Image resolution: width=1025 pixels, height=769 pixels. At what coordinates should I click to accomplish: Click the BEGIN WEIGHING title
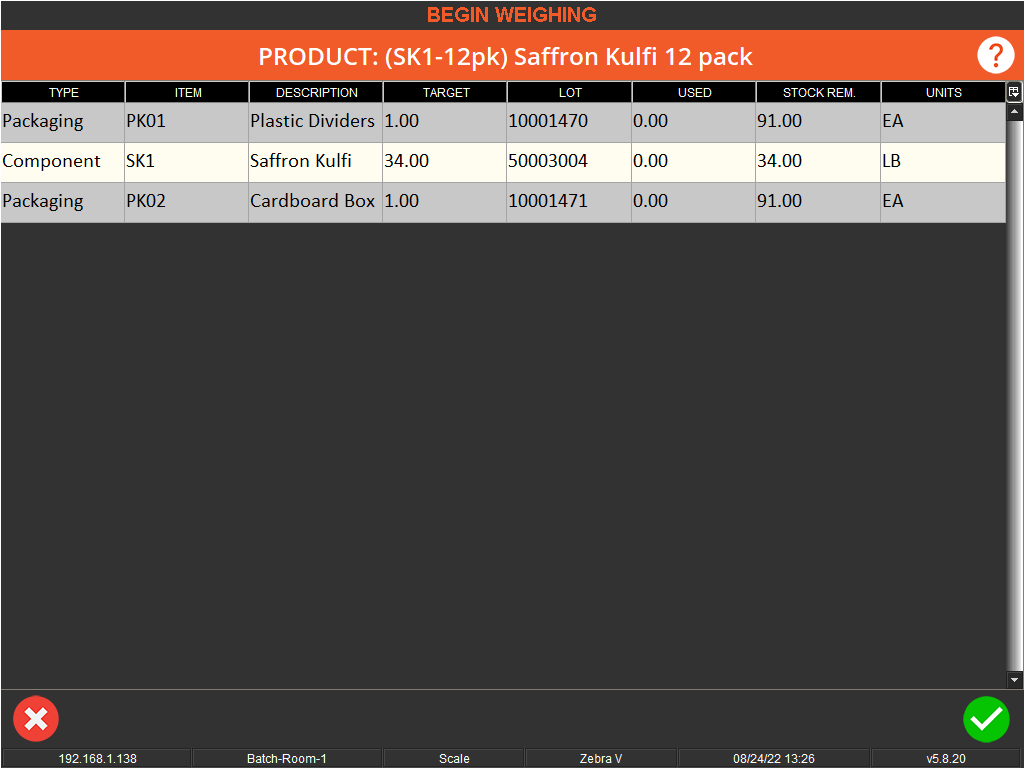tap(512, 14)
